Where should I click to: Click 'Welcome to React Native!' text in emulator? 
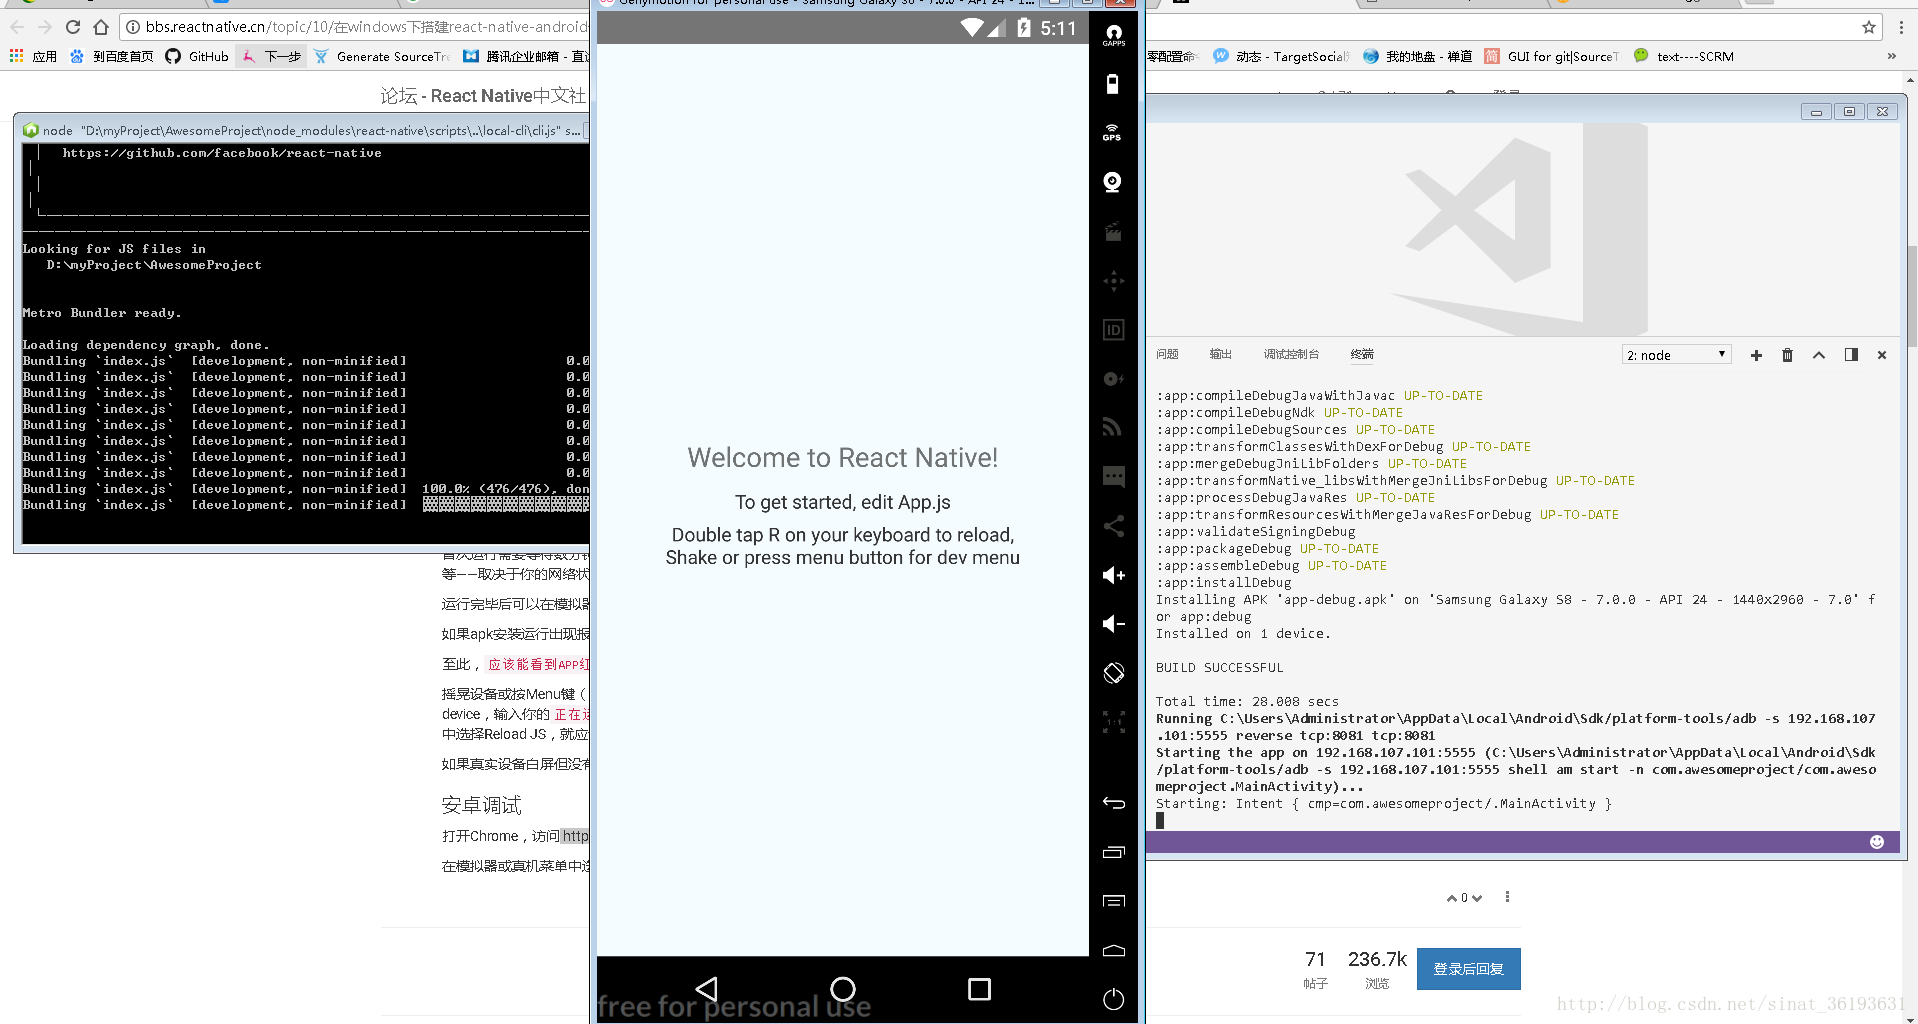843,458
